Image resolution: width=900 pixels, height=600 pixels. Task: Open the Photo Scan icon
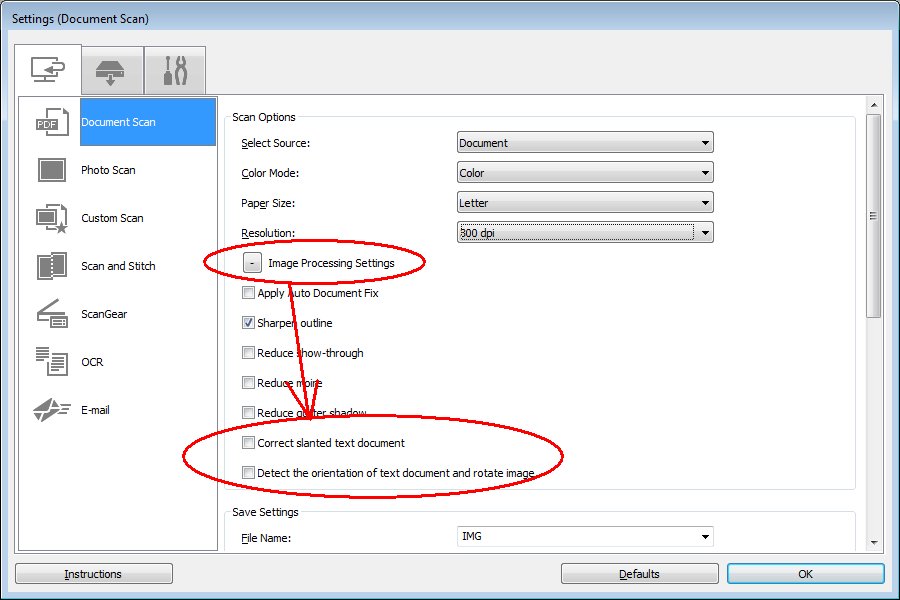[x=50, y=170]
